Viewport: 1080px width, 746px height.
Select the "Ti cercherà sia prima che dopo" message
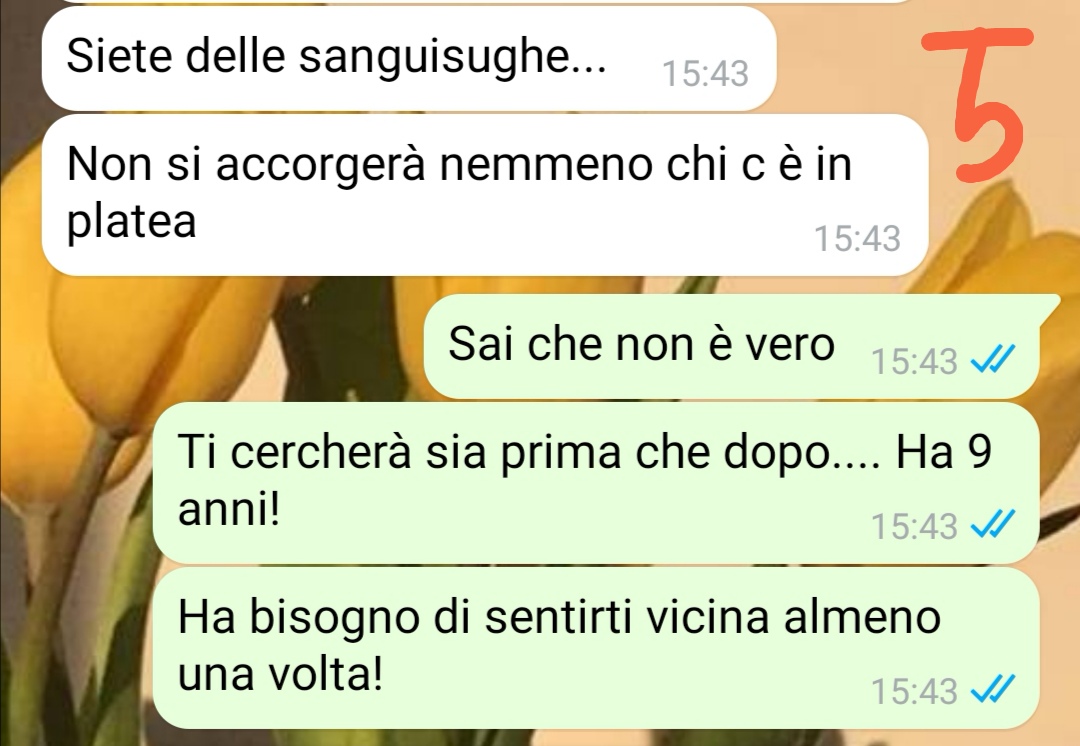point(596,484)
